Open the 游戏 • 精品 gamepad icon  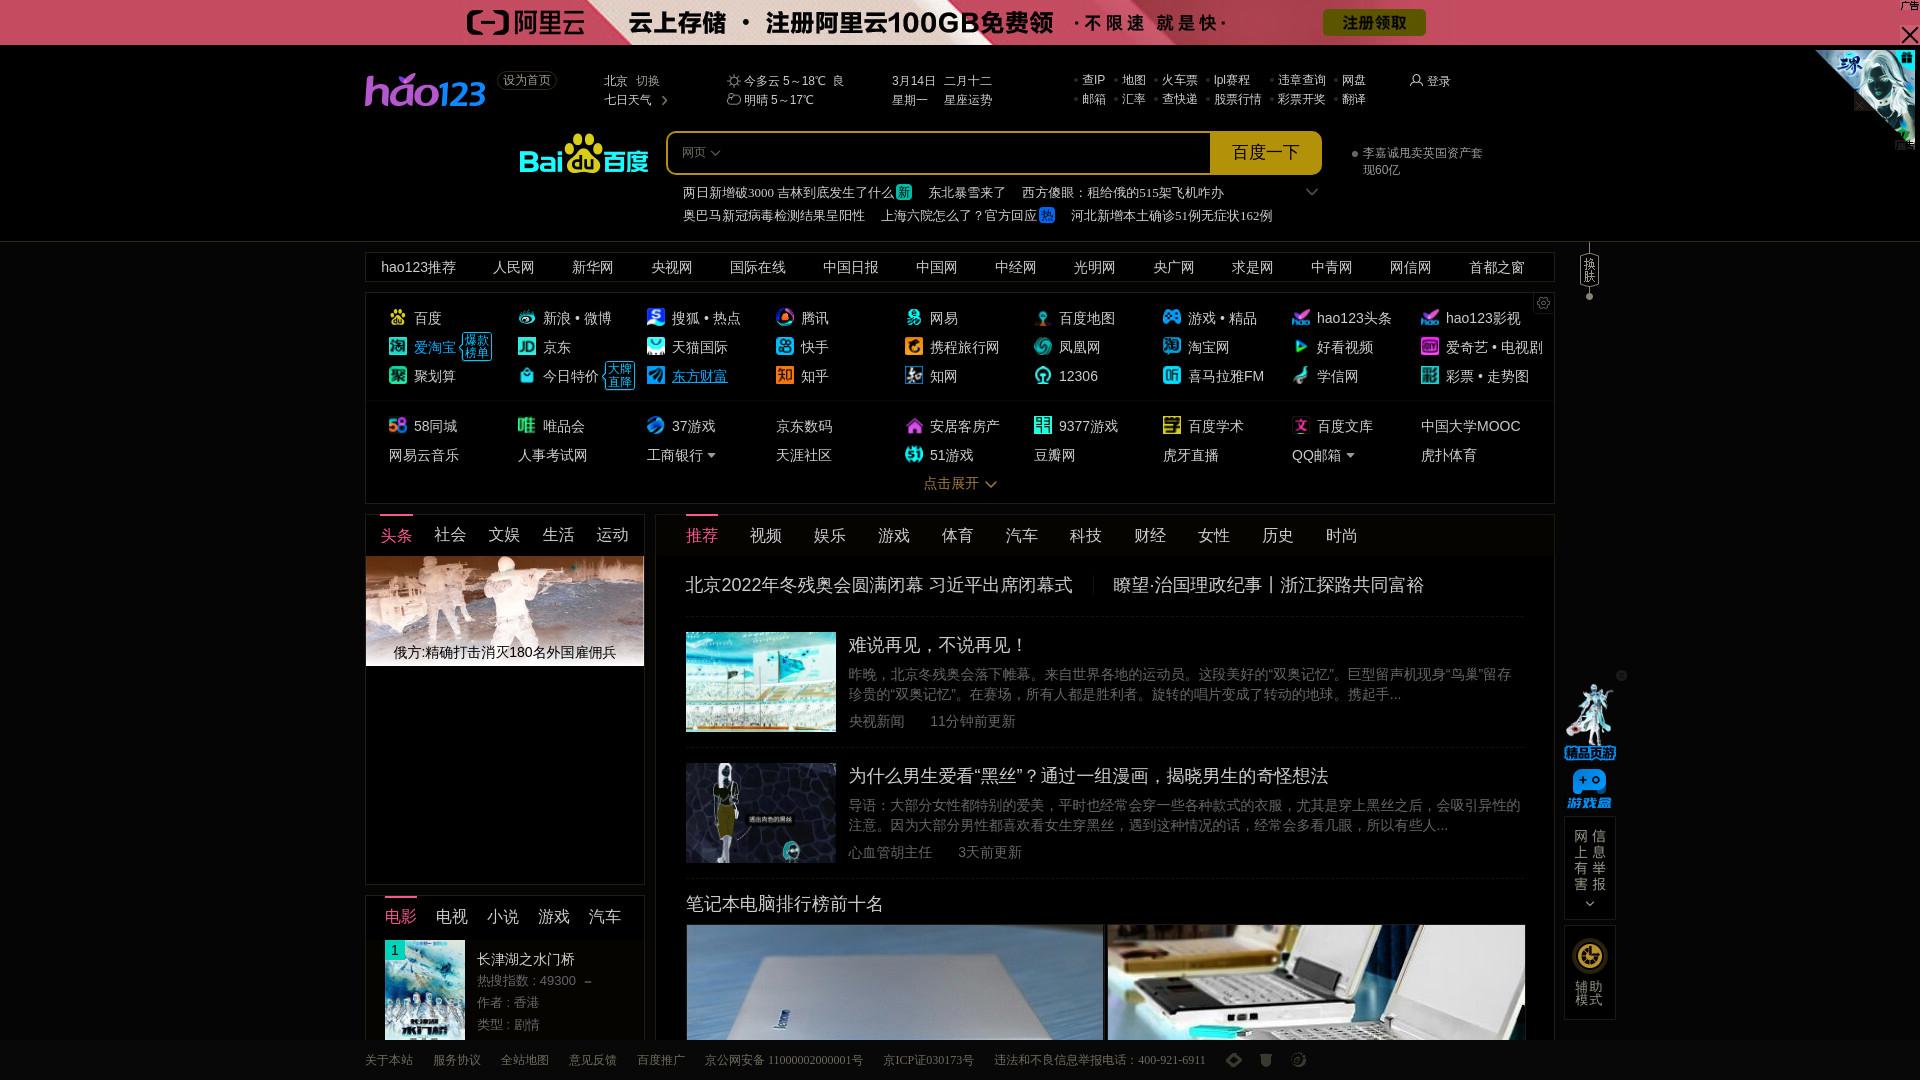[x=1172, y=318]
